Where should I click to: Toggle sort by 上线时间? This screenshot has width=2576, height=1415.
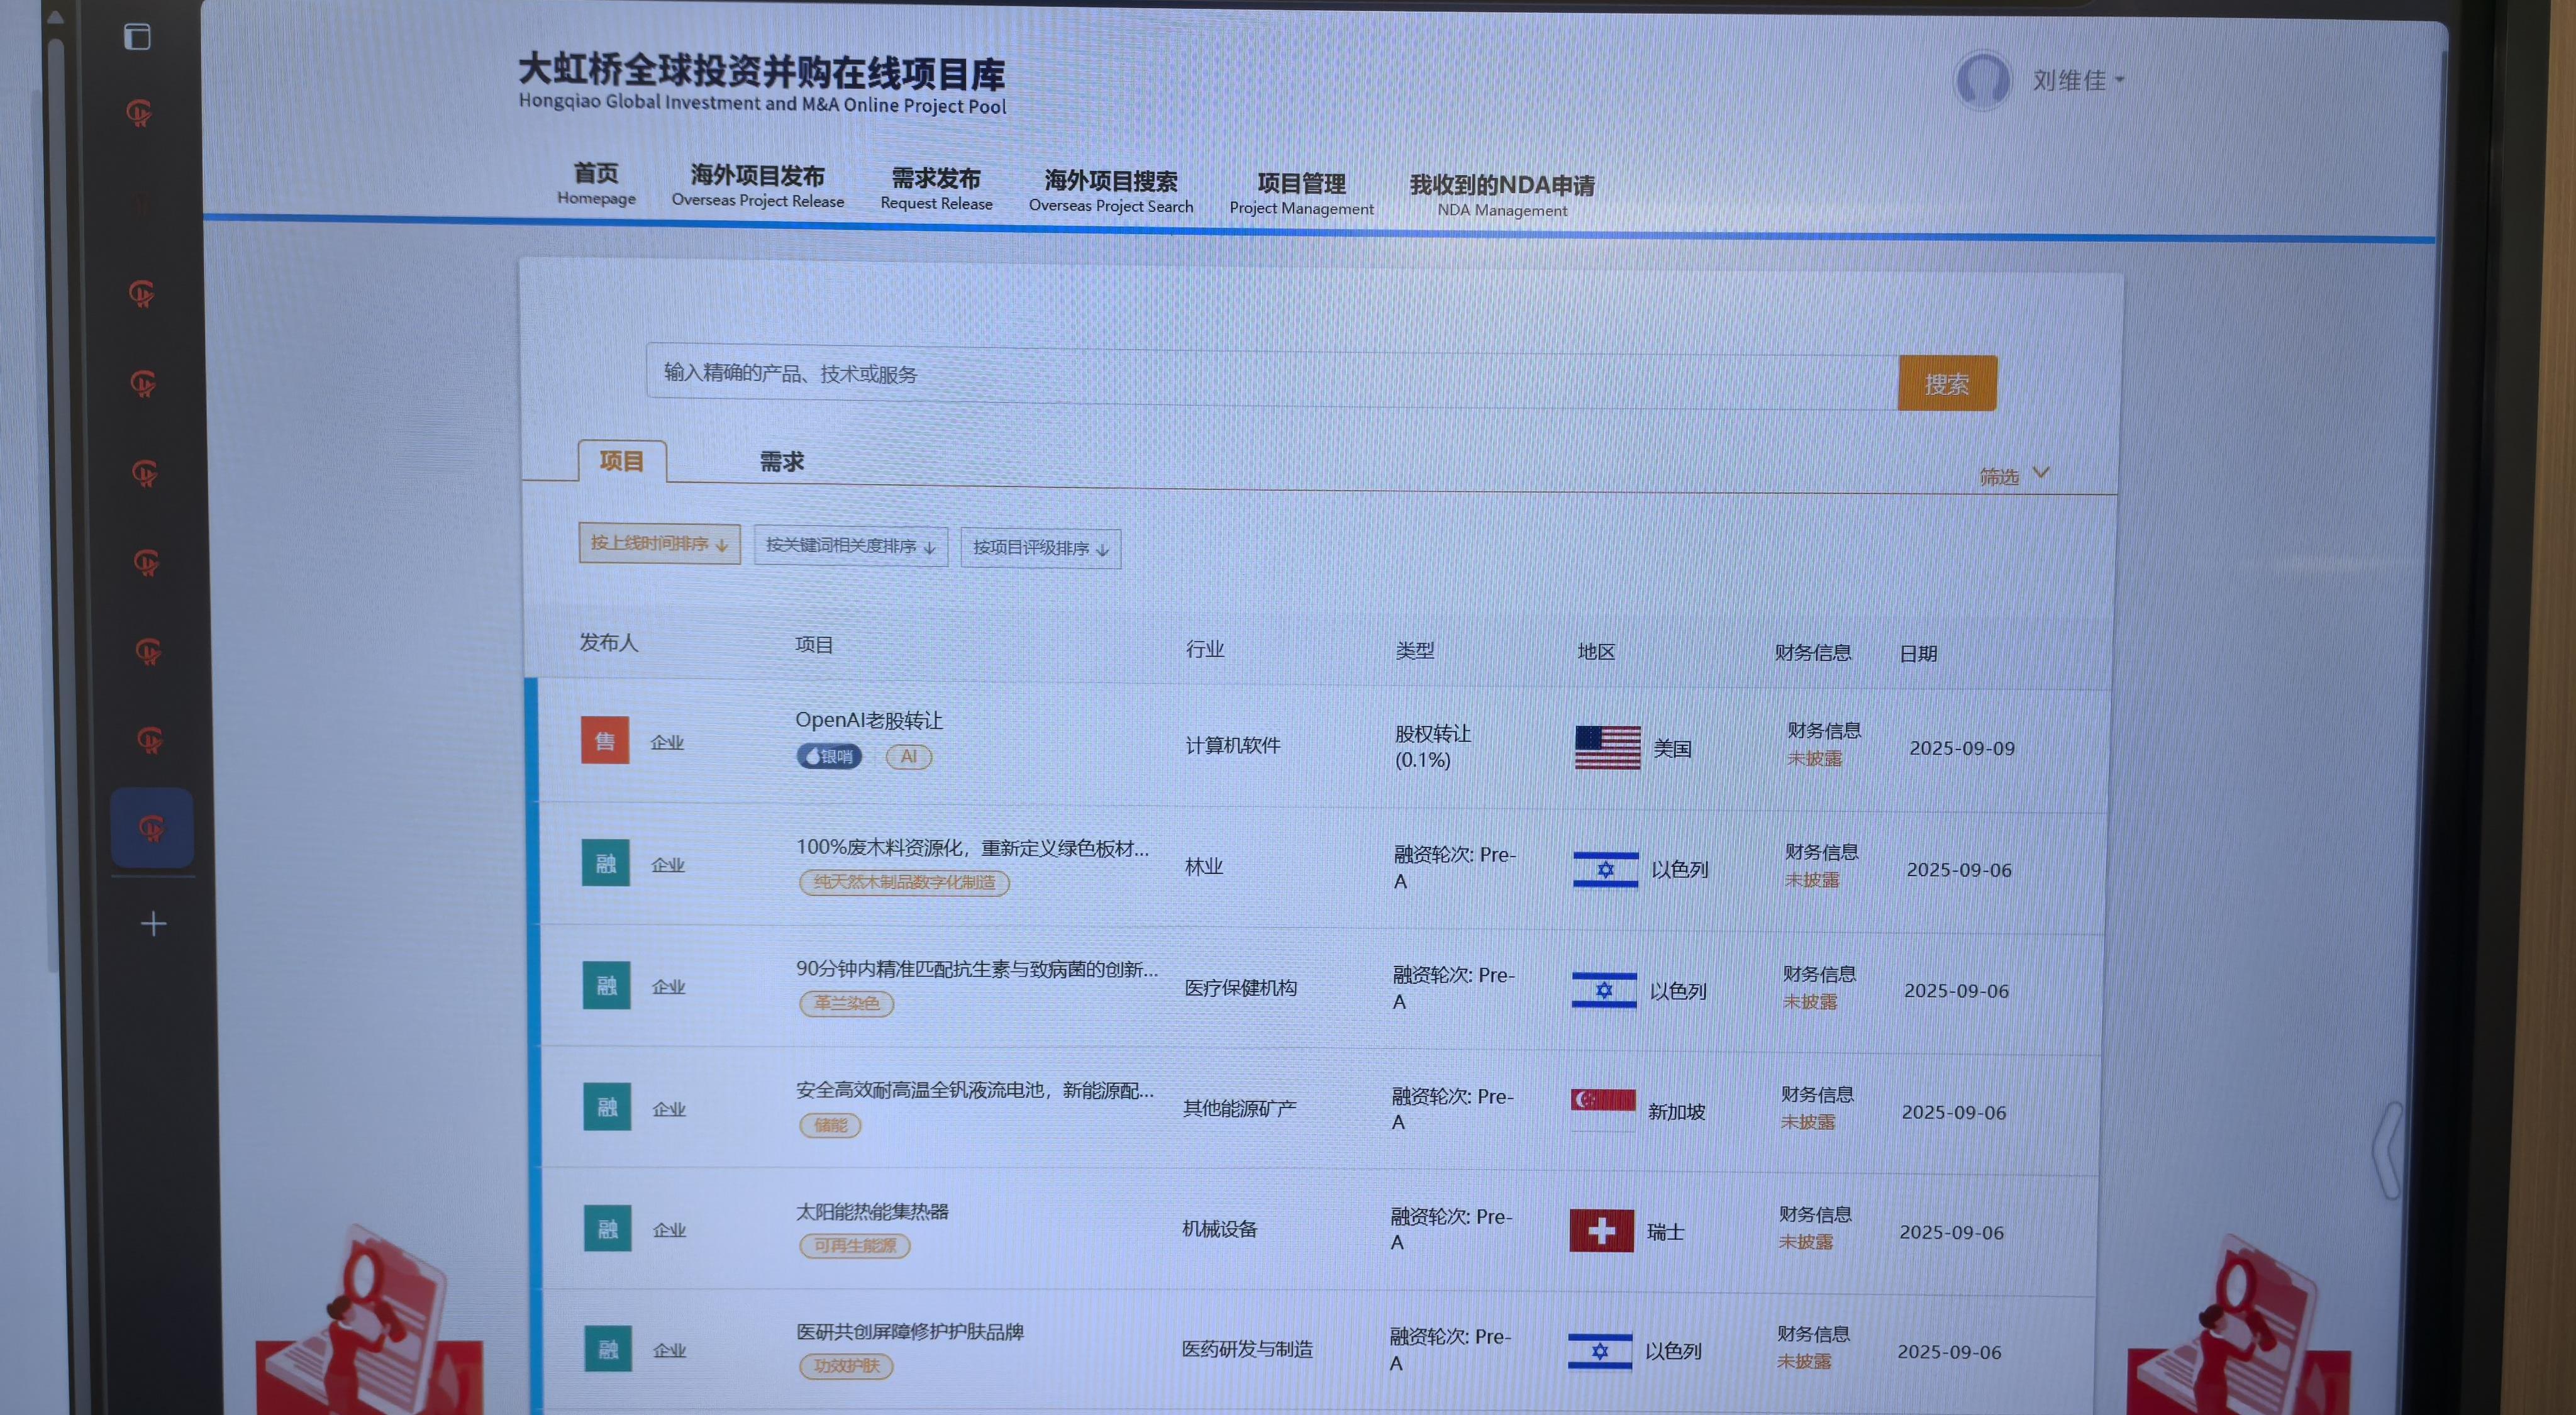point(659,544)
